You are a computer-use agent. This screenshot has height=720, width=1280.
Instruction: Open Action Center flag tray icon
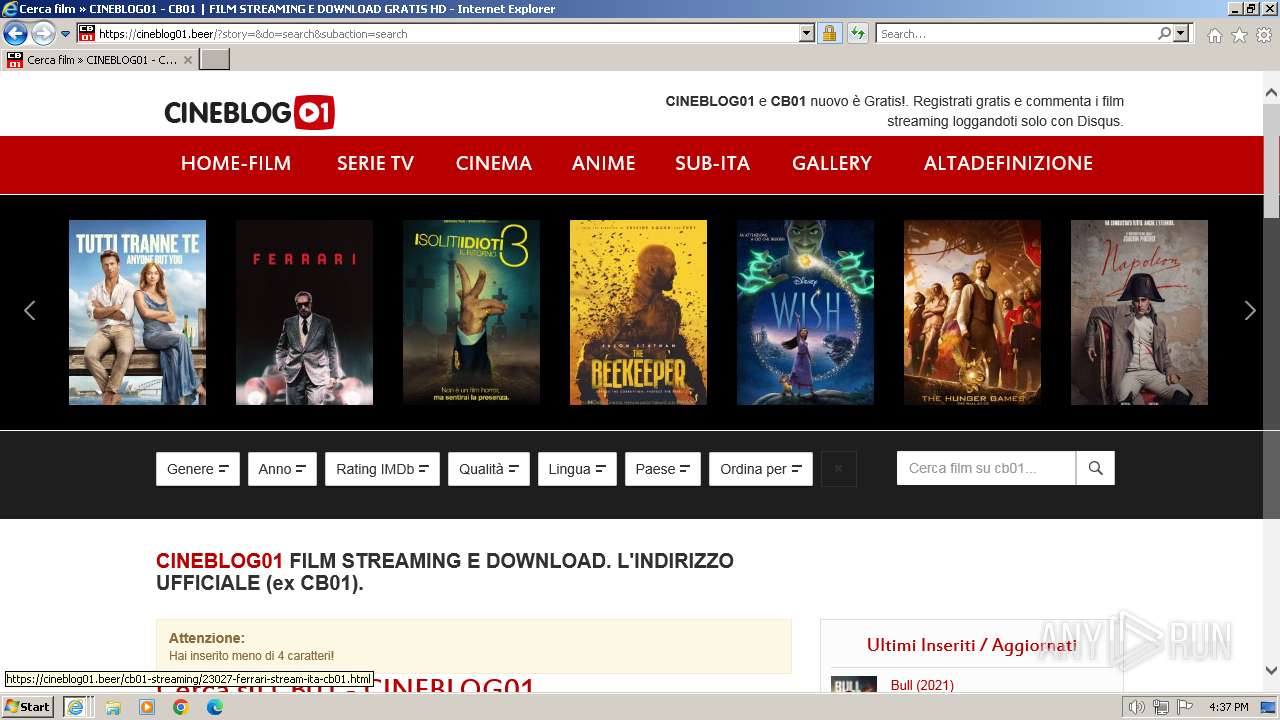click(x=1185, y=707)
